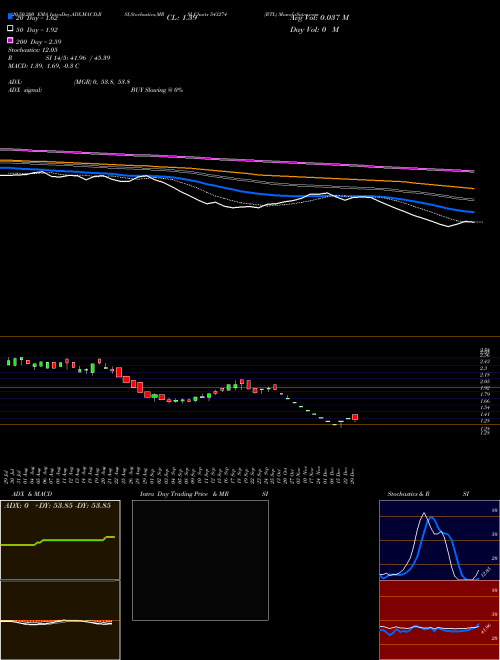
Task: Click the MACD histogram line in lower ADX panel
Action: pyautogui.click(x=56, y=621)
